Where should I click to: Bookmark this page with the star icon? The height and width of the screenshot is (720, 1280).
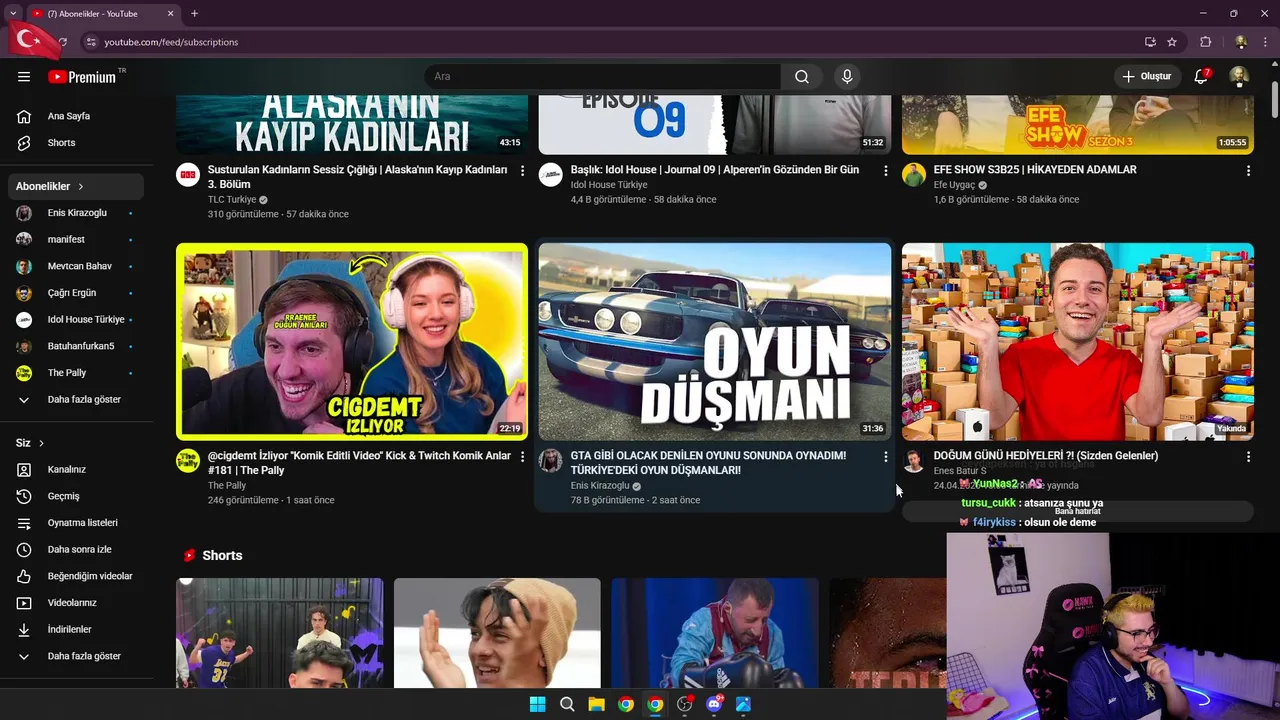[1172, 42]
